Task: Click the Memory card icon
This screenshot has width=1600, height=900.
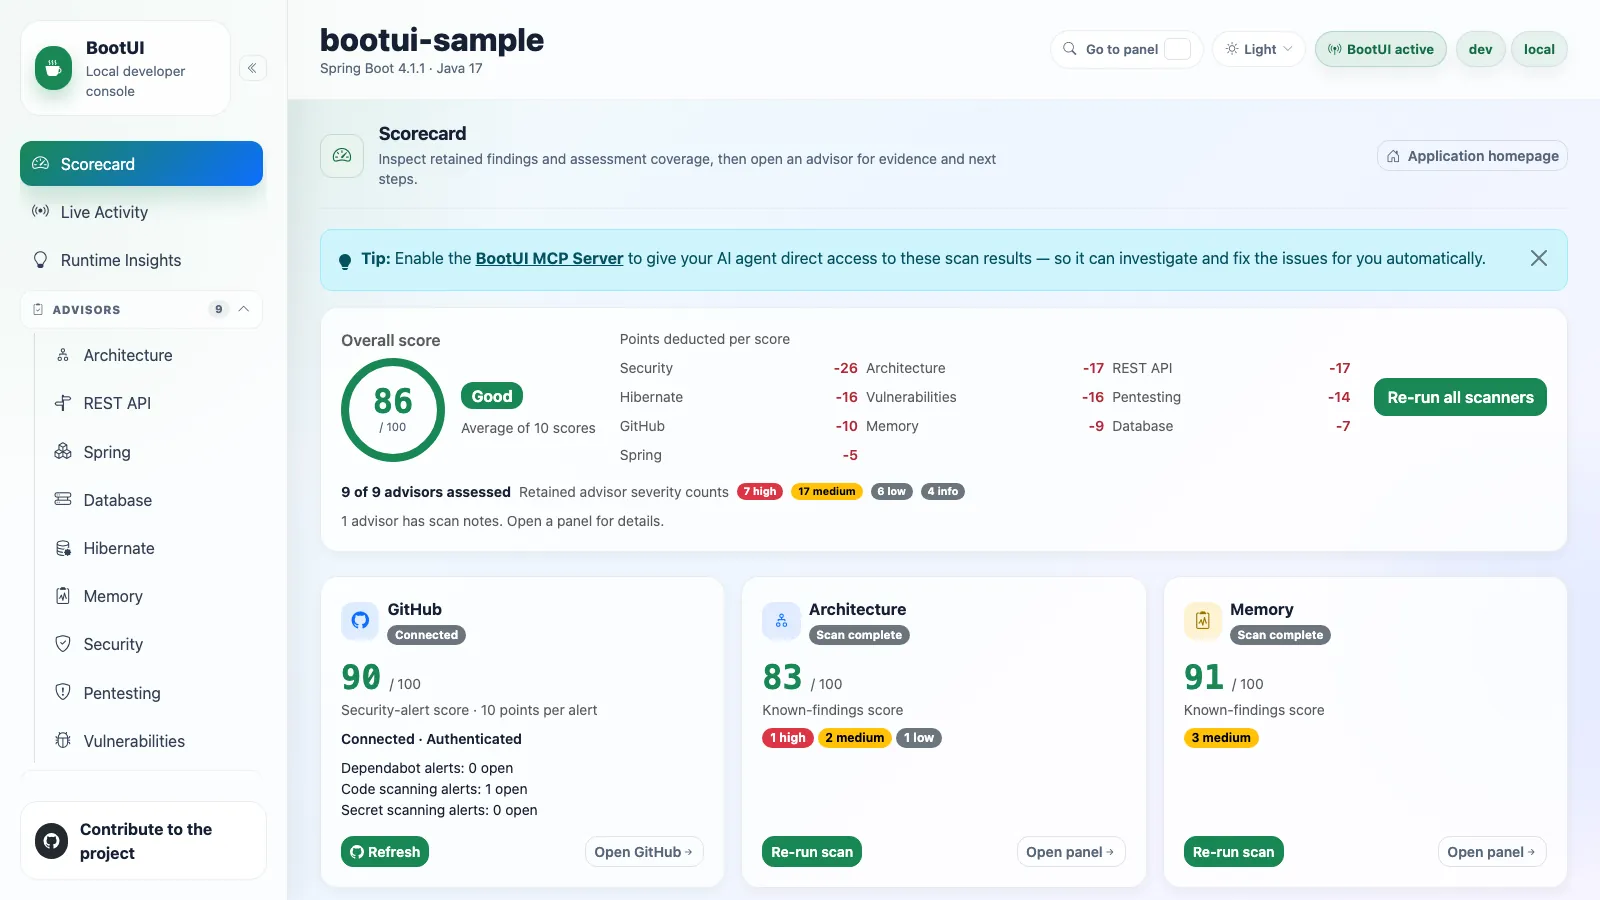Action: pos(1203,620)
